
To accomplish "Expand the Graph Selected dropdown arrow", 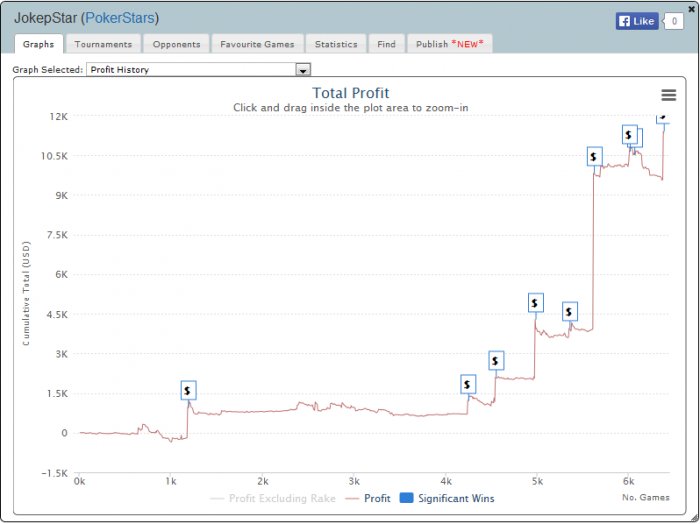I will coord(303,70).
